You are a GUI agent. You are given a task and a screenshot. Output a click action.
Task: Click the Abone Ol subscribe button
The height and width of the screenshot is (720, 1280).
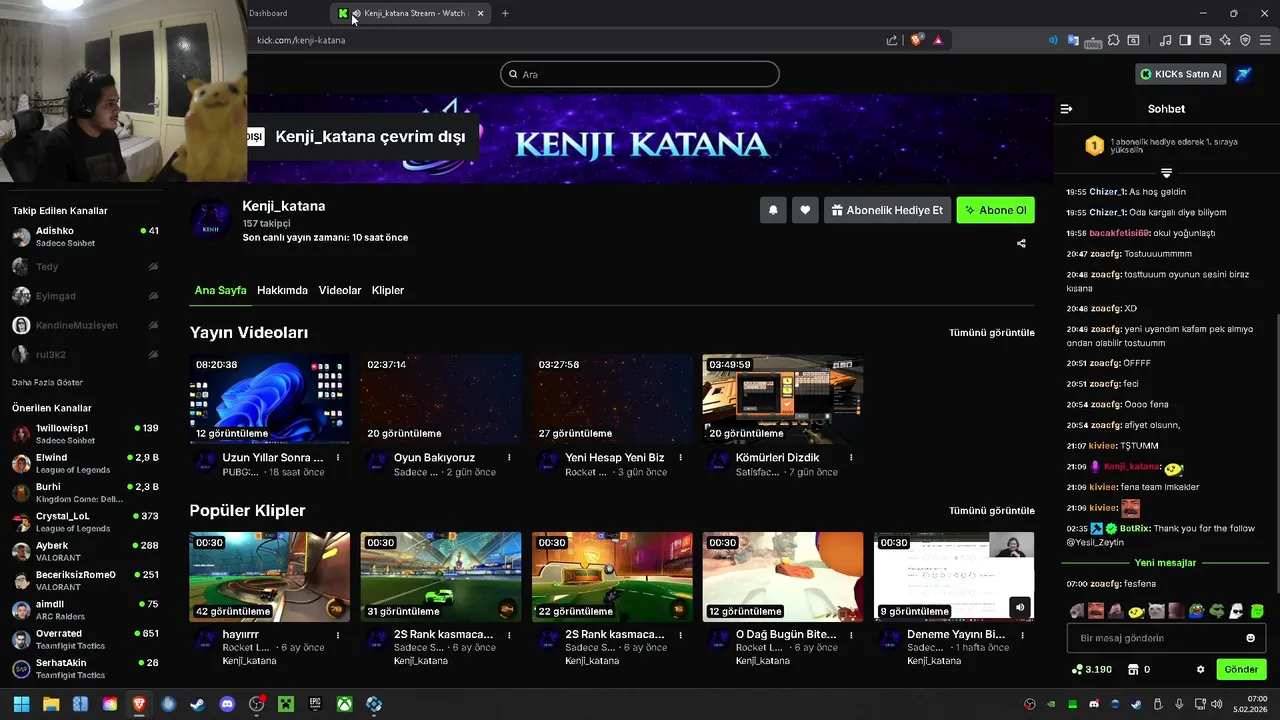tap(996, 210)
